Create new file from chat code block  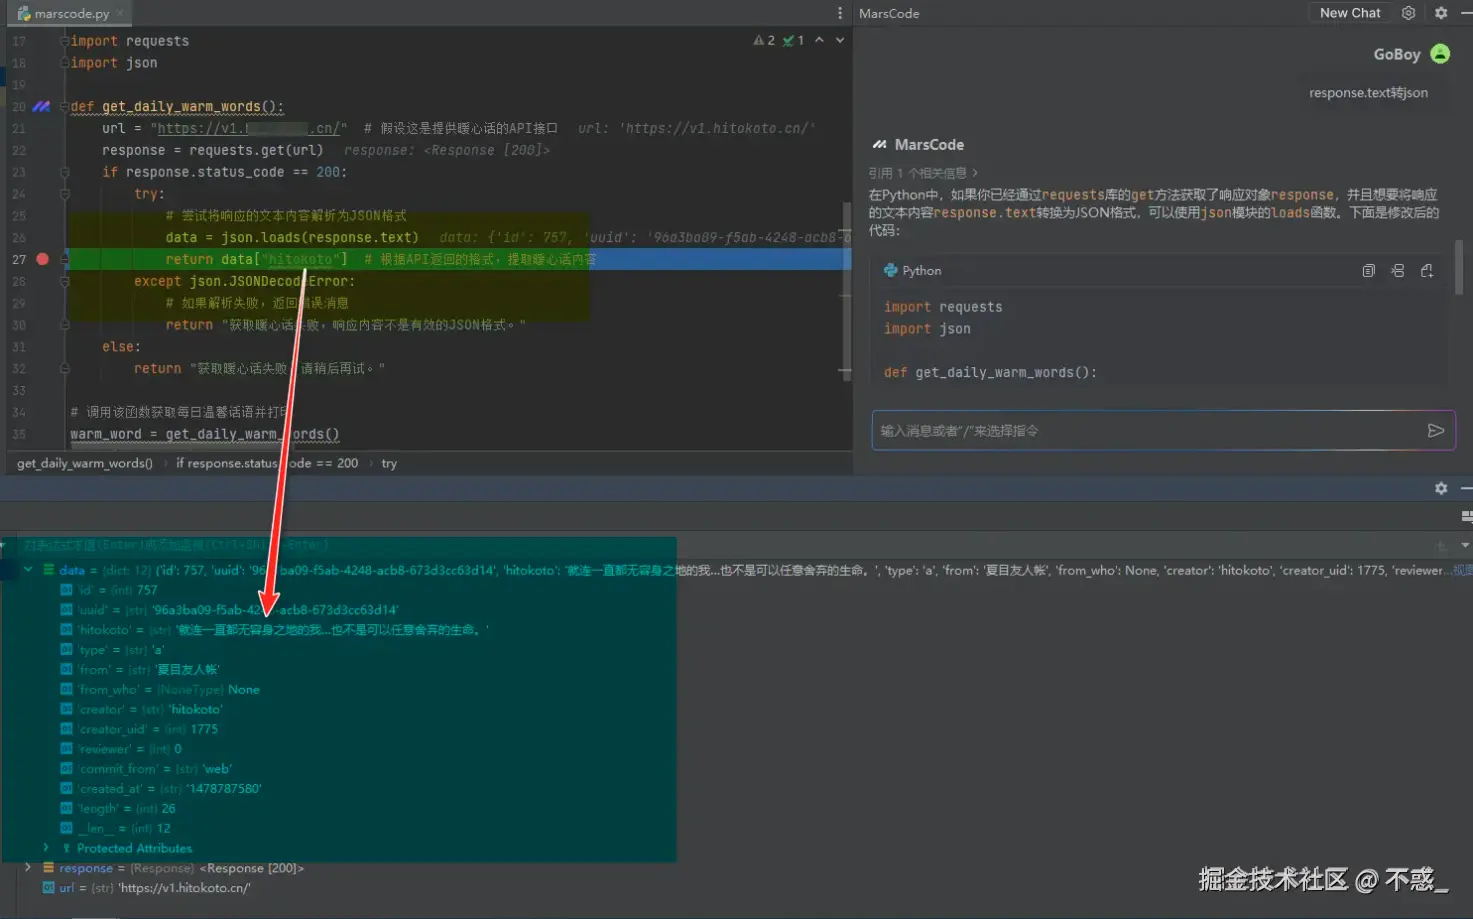1427,271
